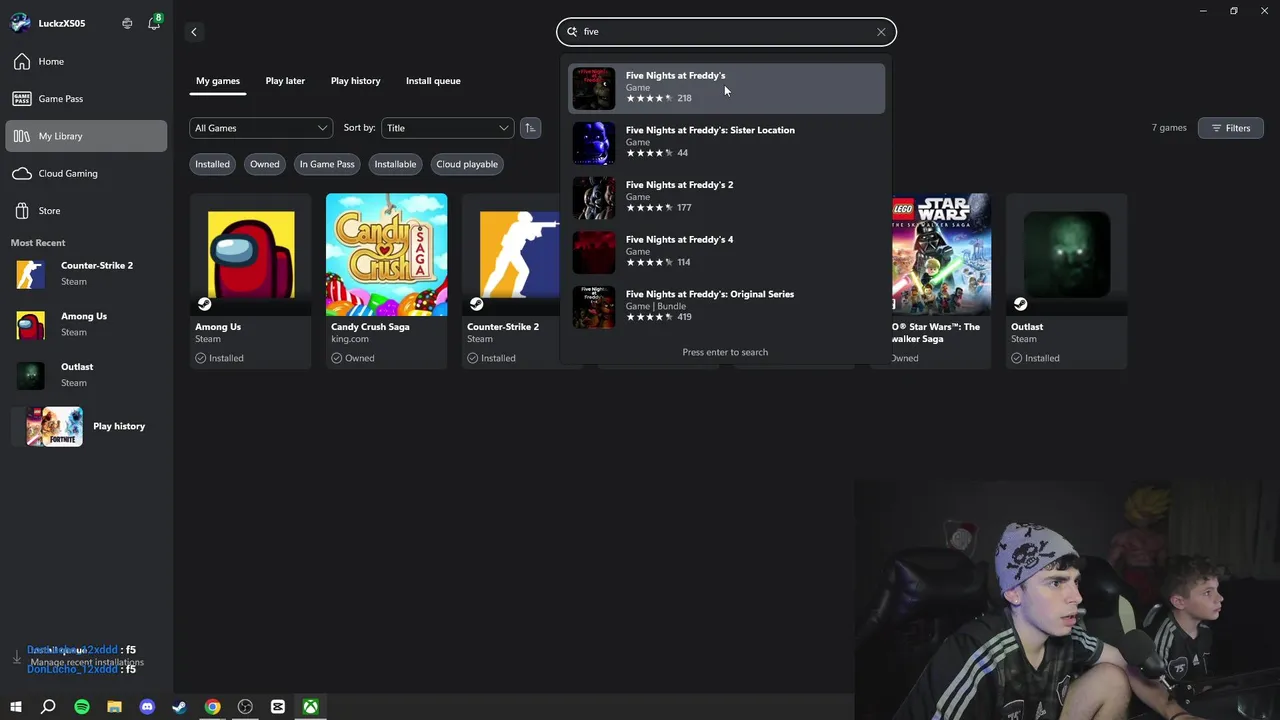Image resolution: width=1280 pixels, height=720 pixels.
Task: Open Outlast game card
Action: coord(1067,281)
